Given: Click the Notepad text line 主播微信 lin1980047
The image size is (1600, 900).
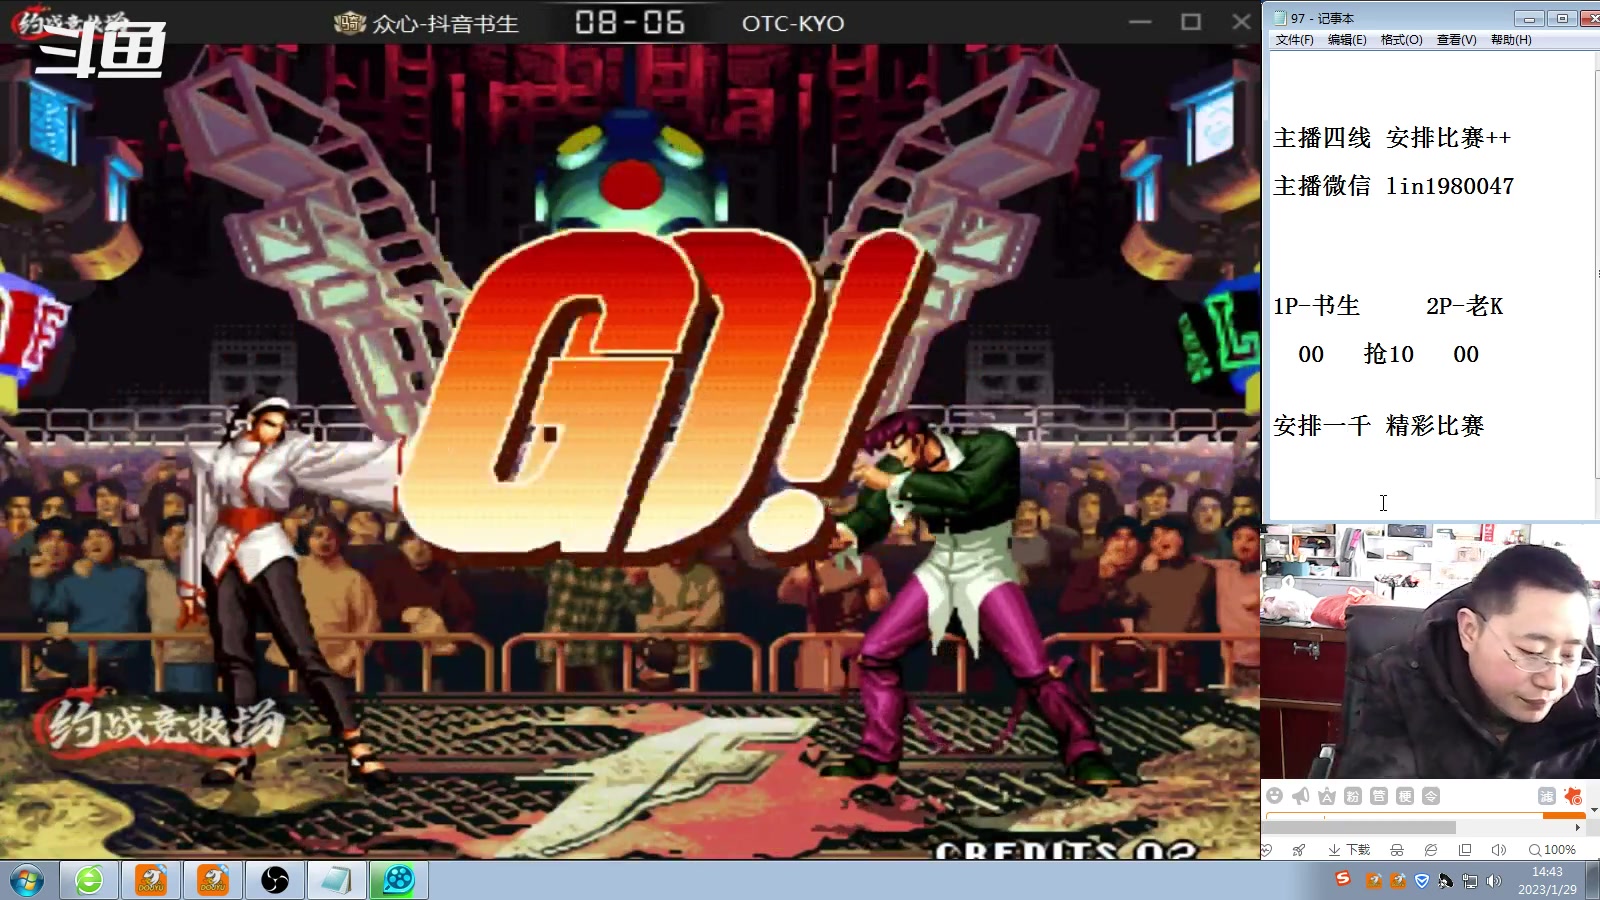Looking at the screenshot, I should 1393,186.
